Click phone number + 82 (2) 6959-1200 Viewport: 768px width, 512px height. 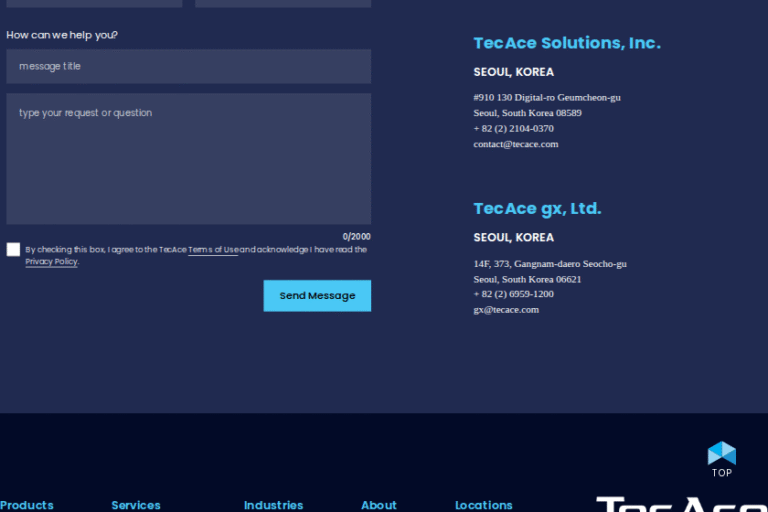(513, 294)
